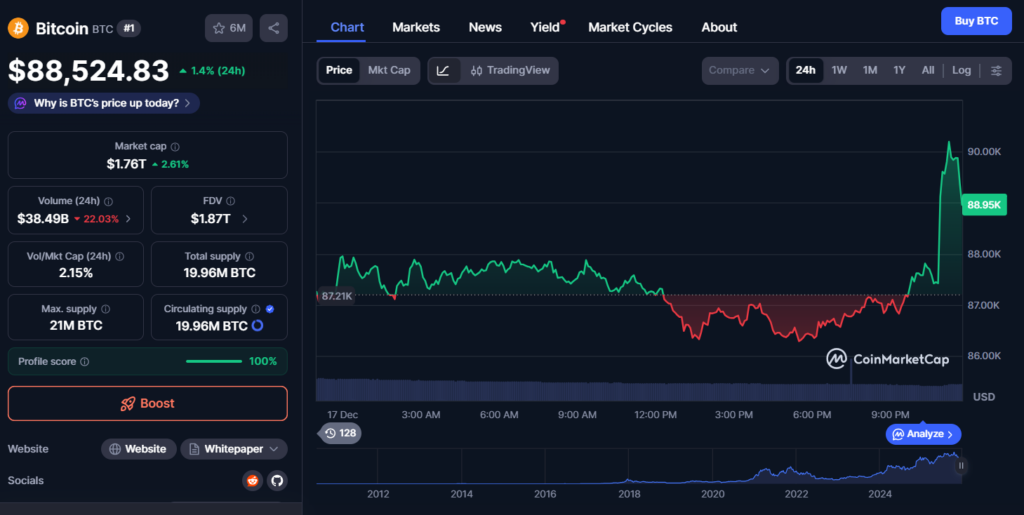Open the GitHub social link icon

pos(277,481)
